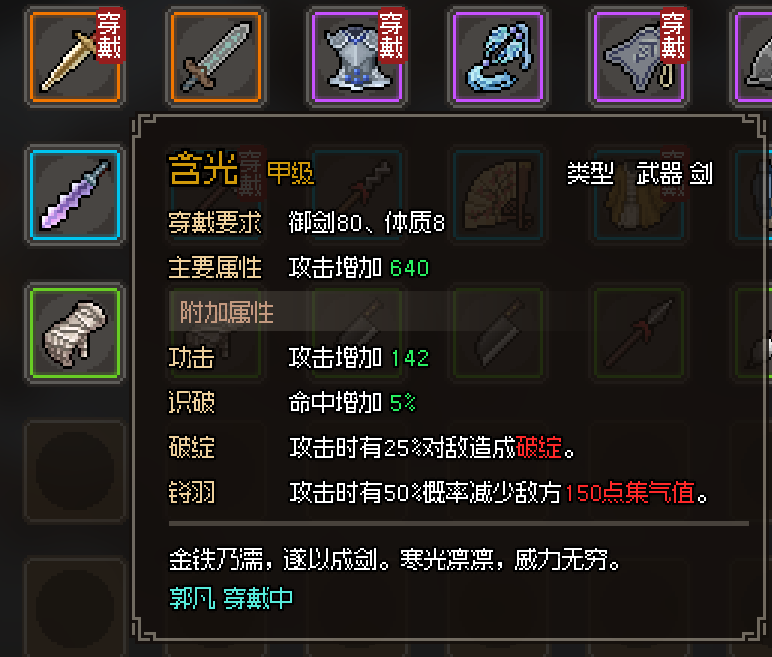Image resolution: width=772 pixels, height=657 pixels.
Task: Click the equipped gray talisman pouch
Action: (x=639, y=57)
